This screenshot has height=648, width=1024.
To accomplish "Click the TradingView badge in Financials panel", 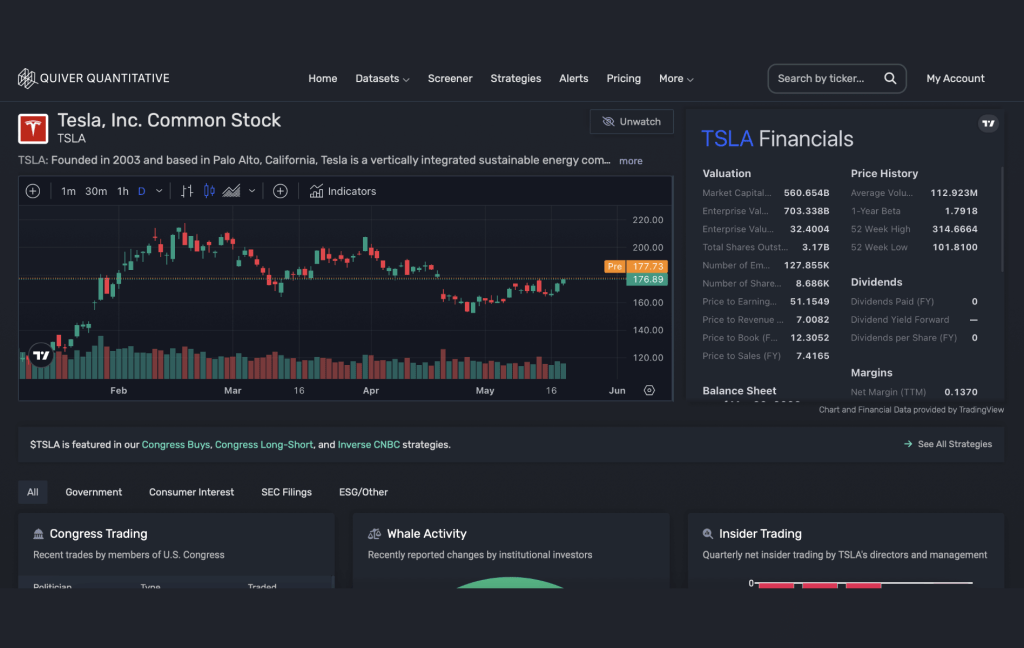I will [x=988, y=123].
